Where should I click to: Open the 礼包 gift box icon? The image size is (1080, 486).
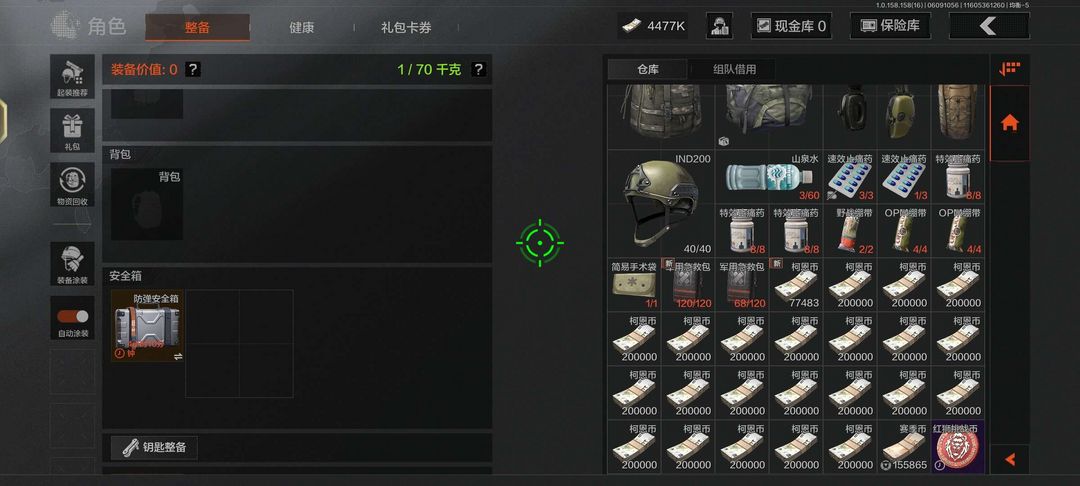pyautogui.click(x=72, y=130)
